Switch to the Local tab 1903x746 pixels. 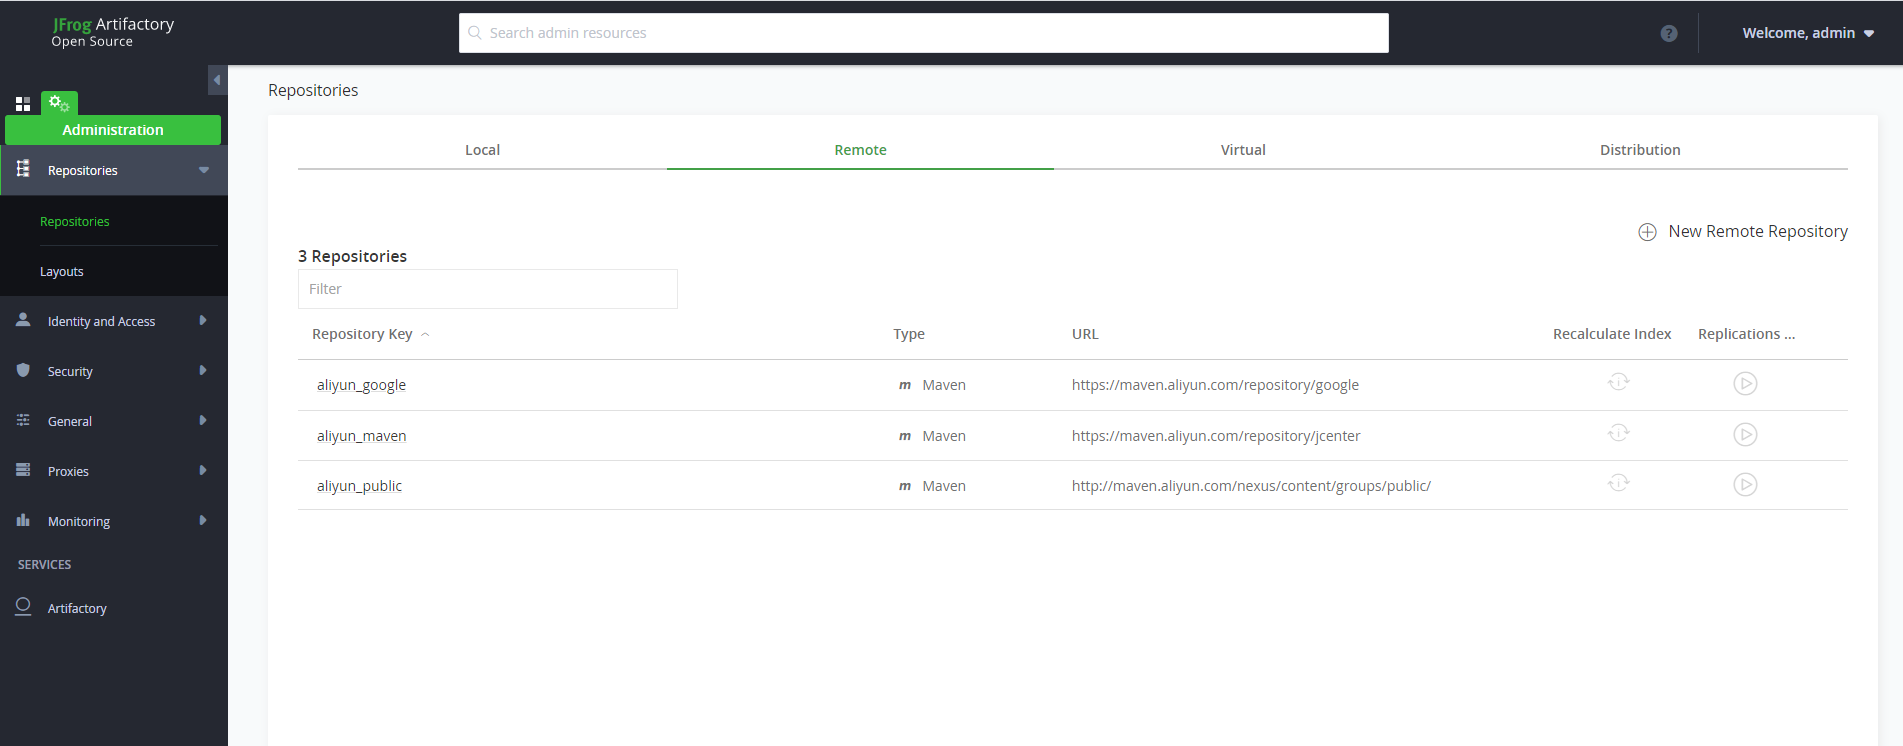point(482,150)
